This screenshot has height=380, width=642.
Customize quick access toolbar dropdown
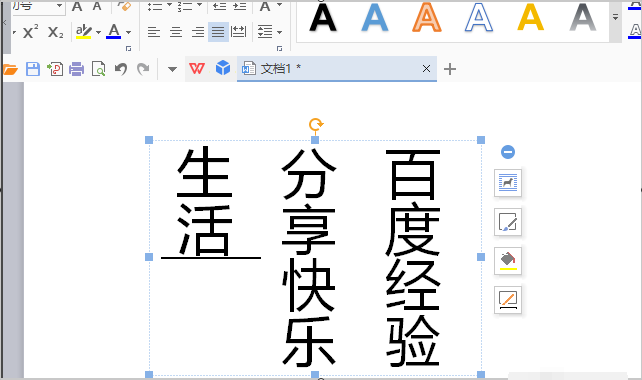pyautogui.click(x=172, y=69)
